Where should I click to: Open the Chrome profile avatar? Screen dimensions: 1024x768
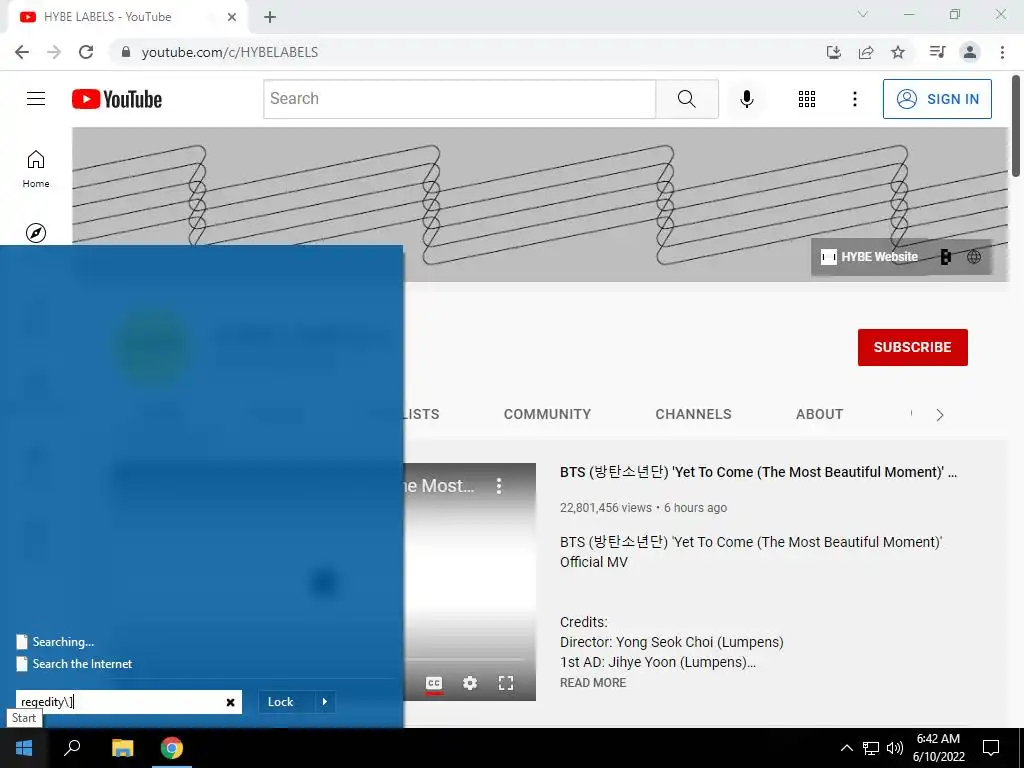970,52
